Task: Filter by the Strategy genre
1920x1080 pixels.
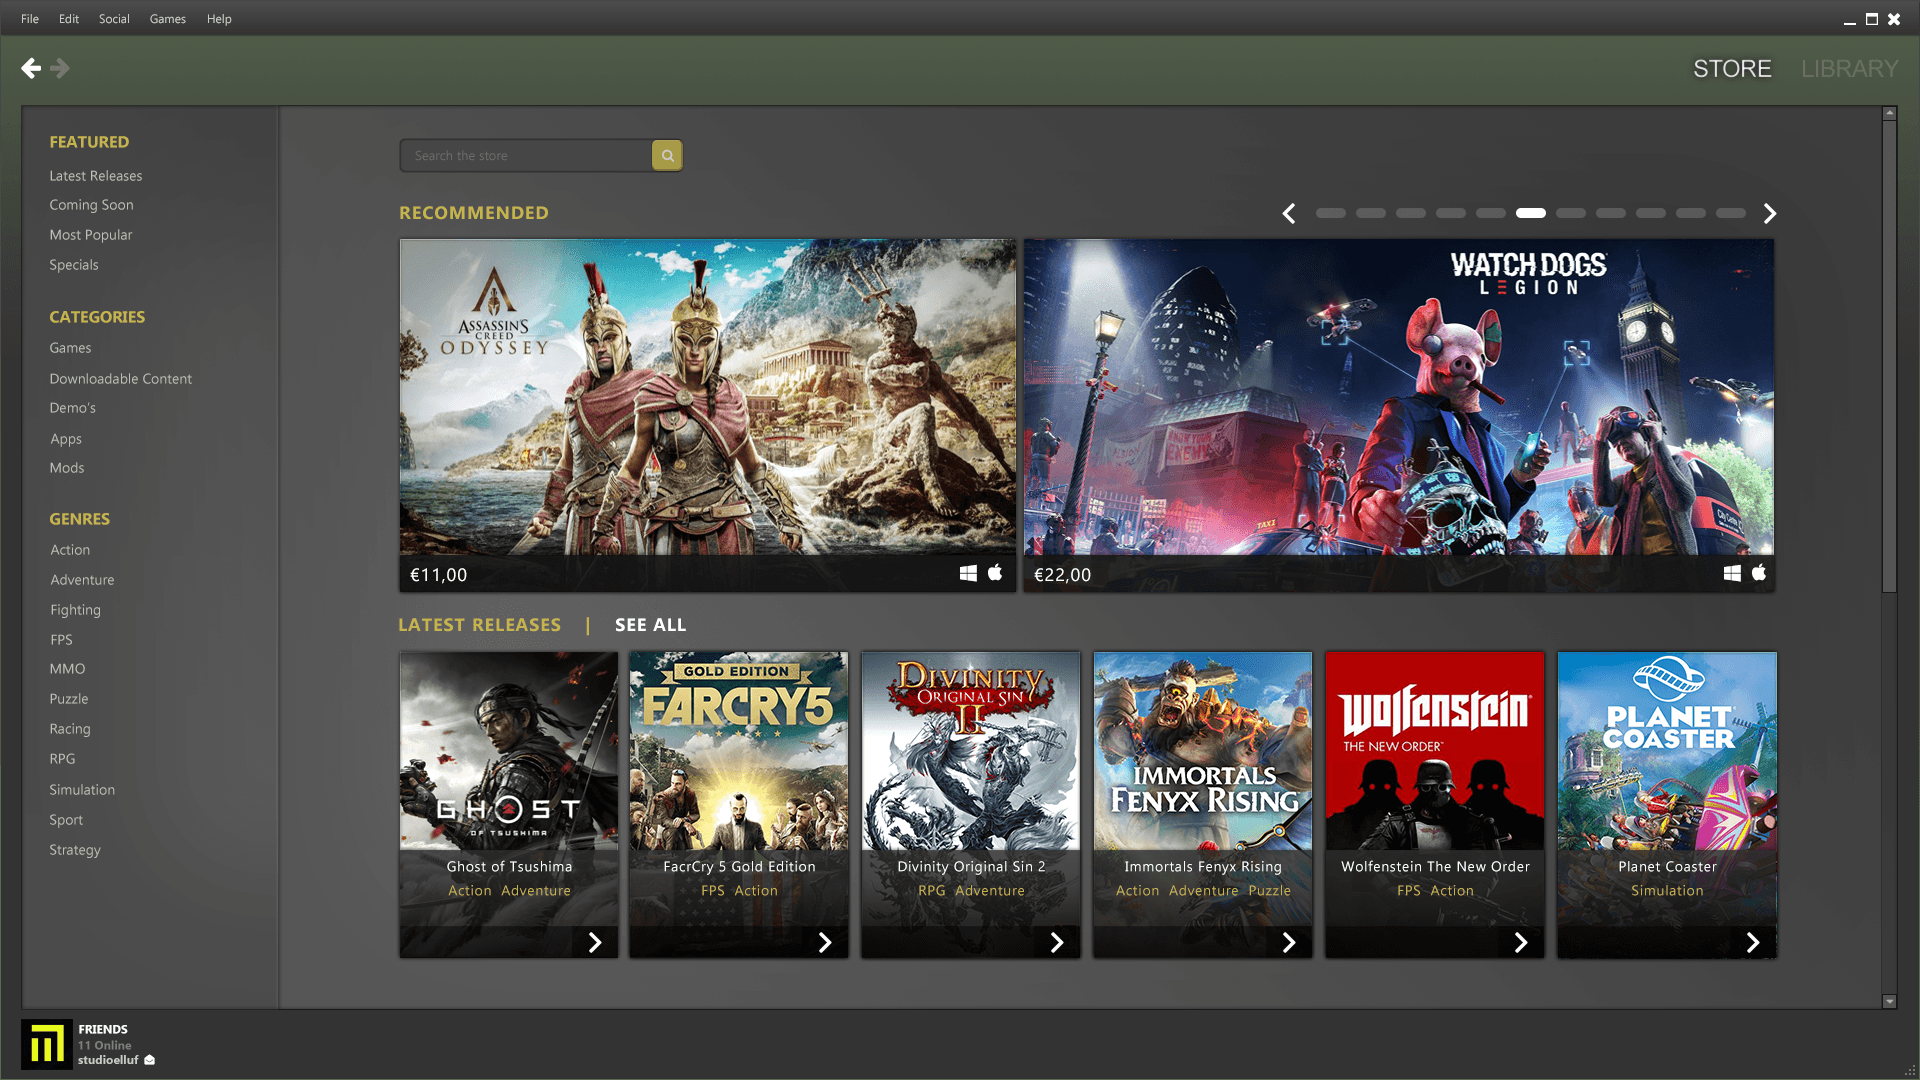Action: click(x=75, y=850)
